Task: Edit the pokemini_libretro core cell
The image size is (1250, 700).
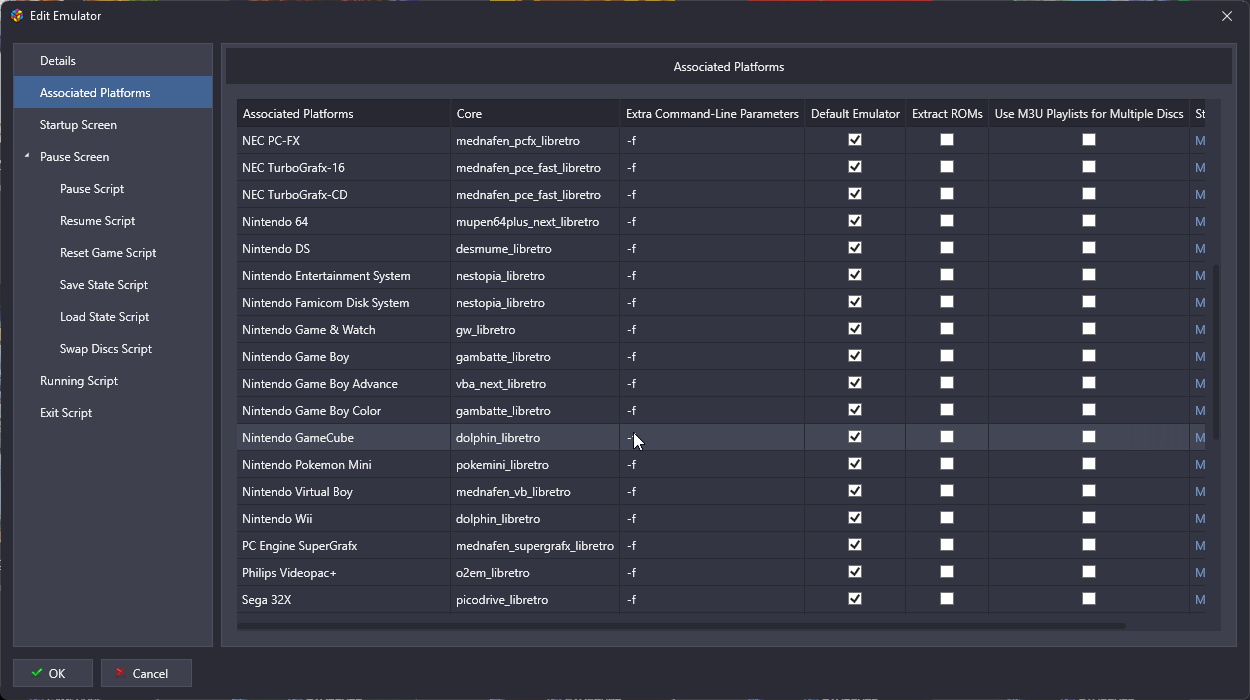Action: 535,465
